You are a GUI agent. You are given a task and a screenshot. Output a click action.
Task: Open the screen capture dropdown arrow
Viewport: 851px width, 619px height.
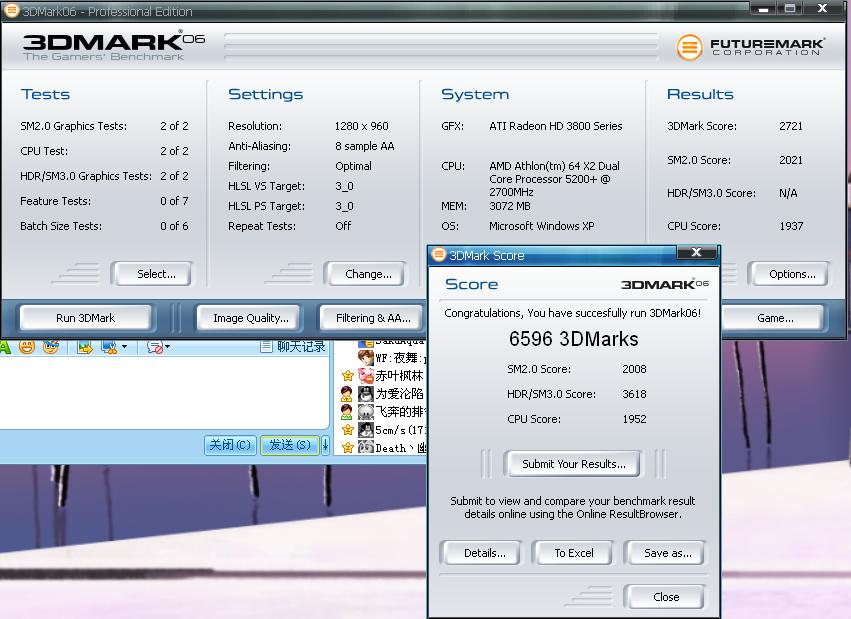pyautogui.click(x=124, y=346)
